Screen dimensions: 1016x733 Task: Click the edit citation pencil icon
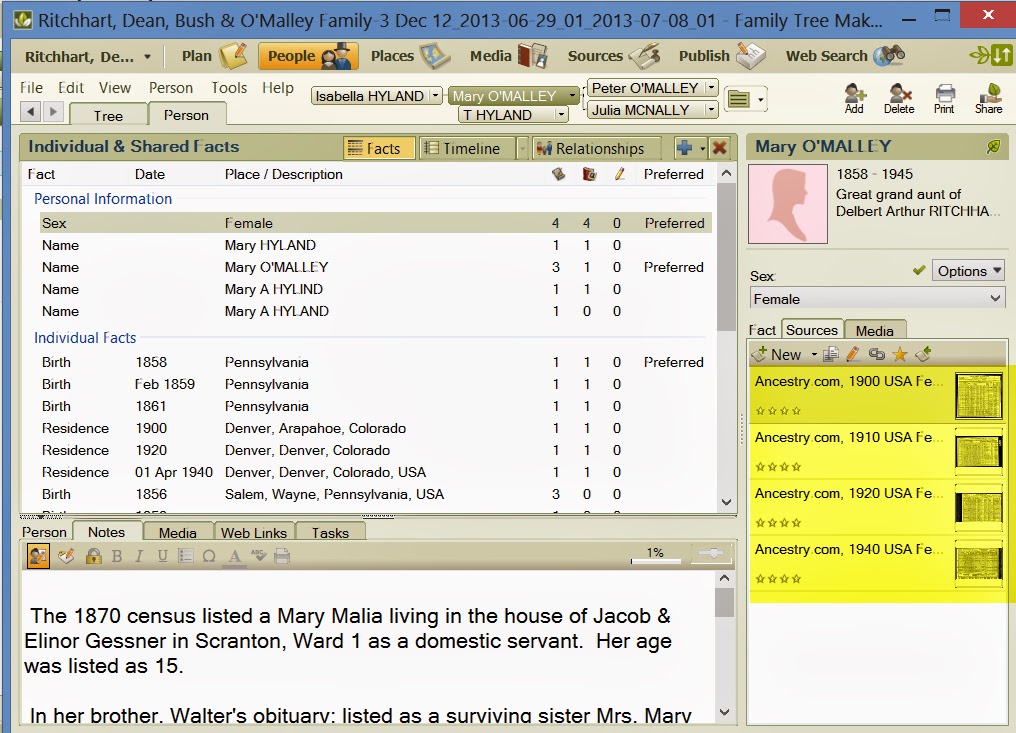click(853, 354)
